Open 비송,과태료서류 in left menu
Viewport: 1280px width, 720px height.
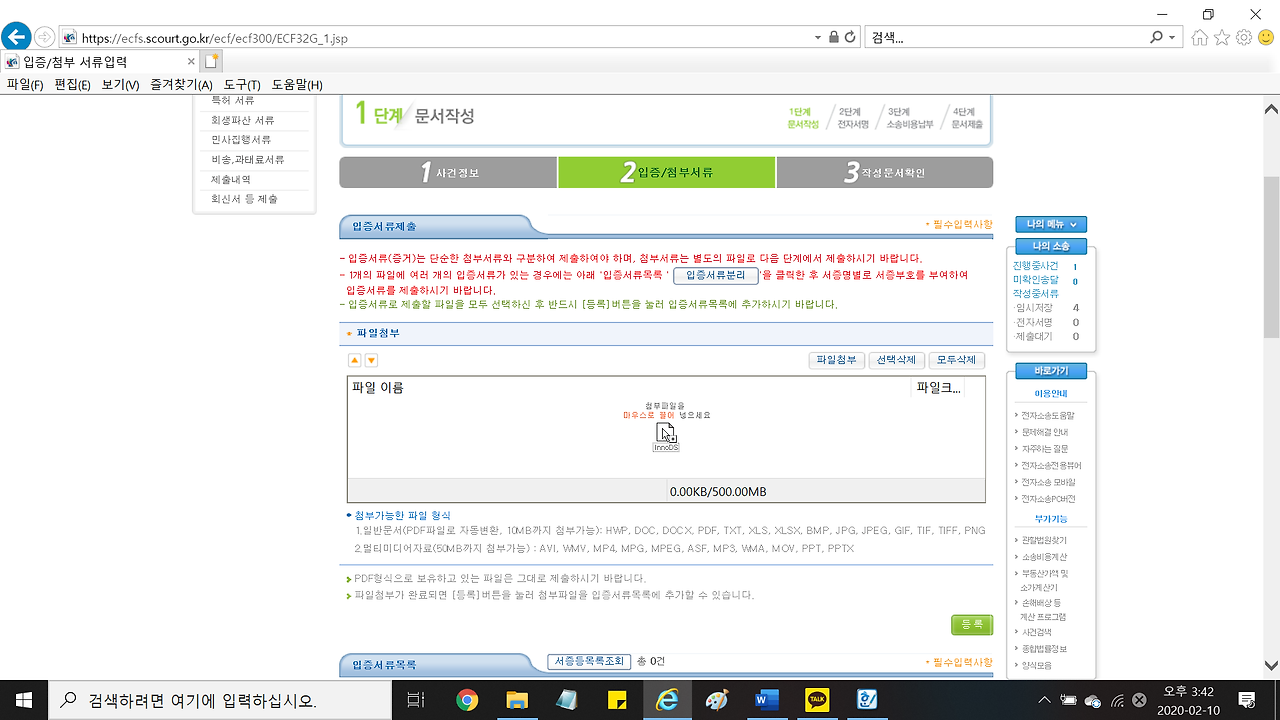coord(247,160)
